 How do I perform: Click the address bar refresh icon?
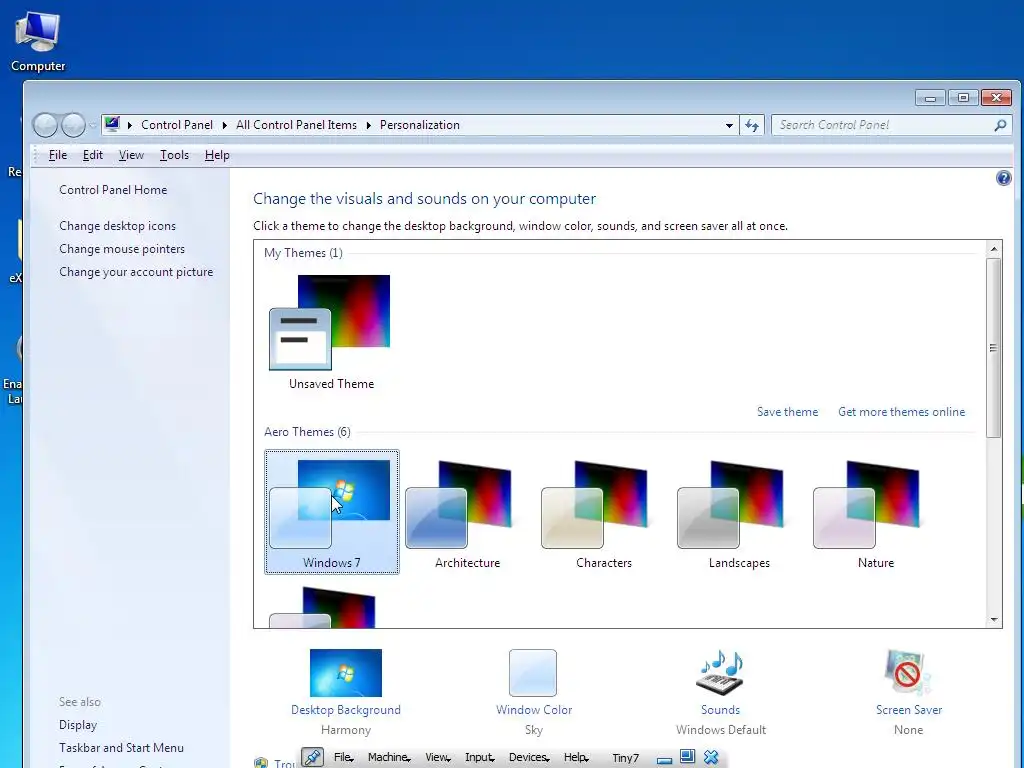(752, 125)
